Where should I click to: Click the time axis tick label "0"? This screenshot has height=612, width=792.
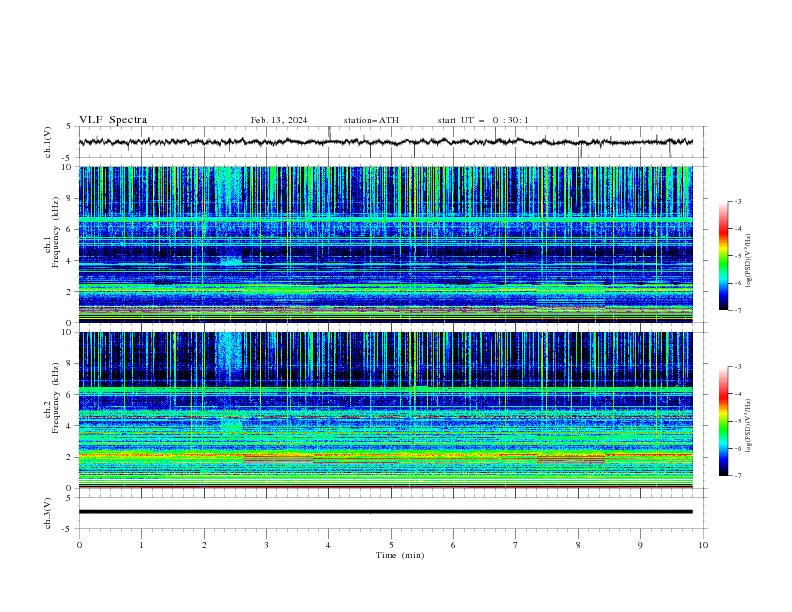(x=79, y=545)
